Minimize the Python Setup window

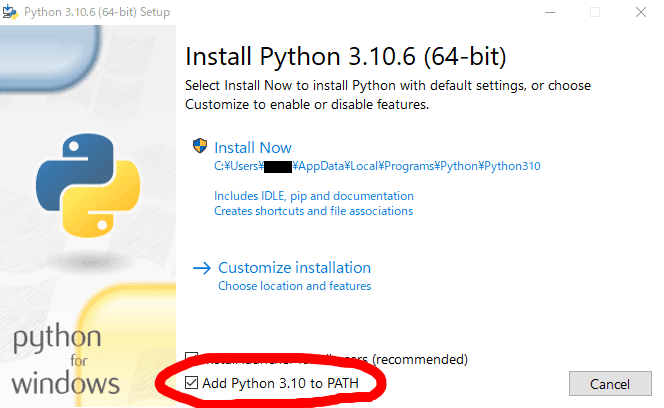550,12
